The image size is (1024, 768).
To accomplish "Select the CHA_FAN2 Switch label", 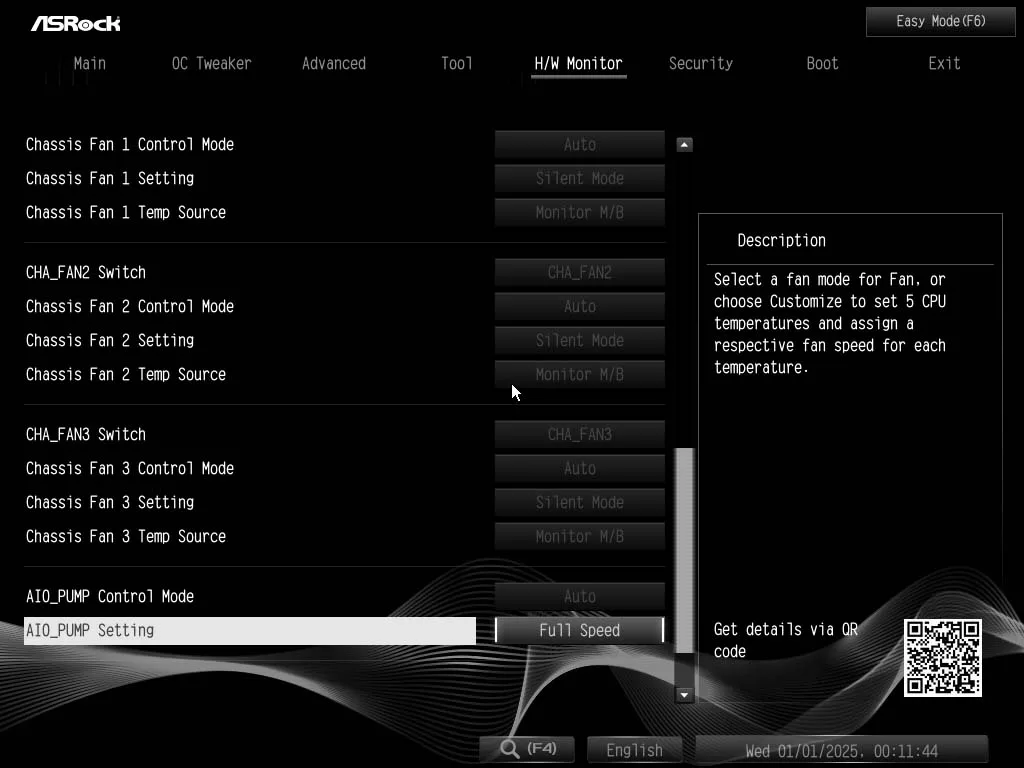I will coord(86,272).
